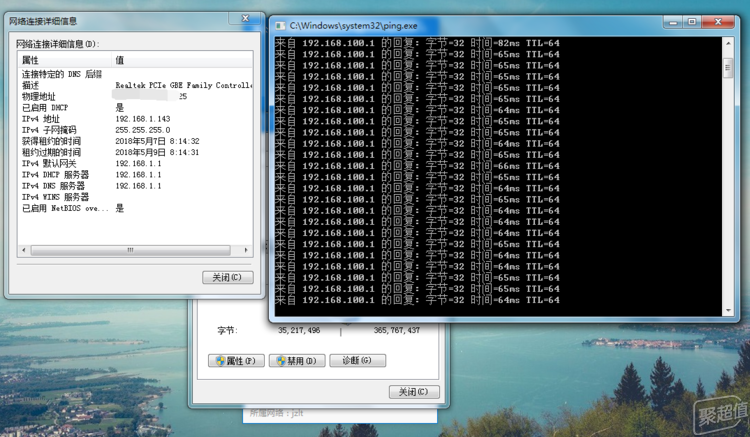
Task: Select the IPv4 WINS 服务器 row
Action: pos(135,197)
